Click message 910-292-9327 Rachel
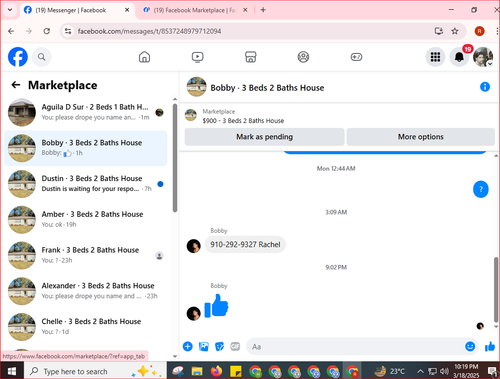This screenshot has height=379, width=500. [245, 244]
